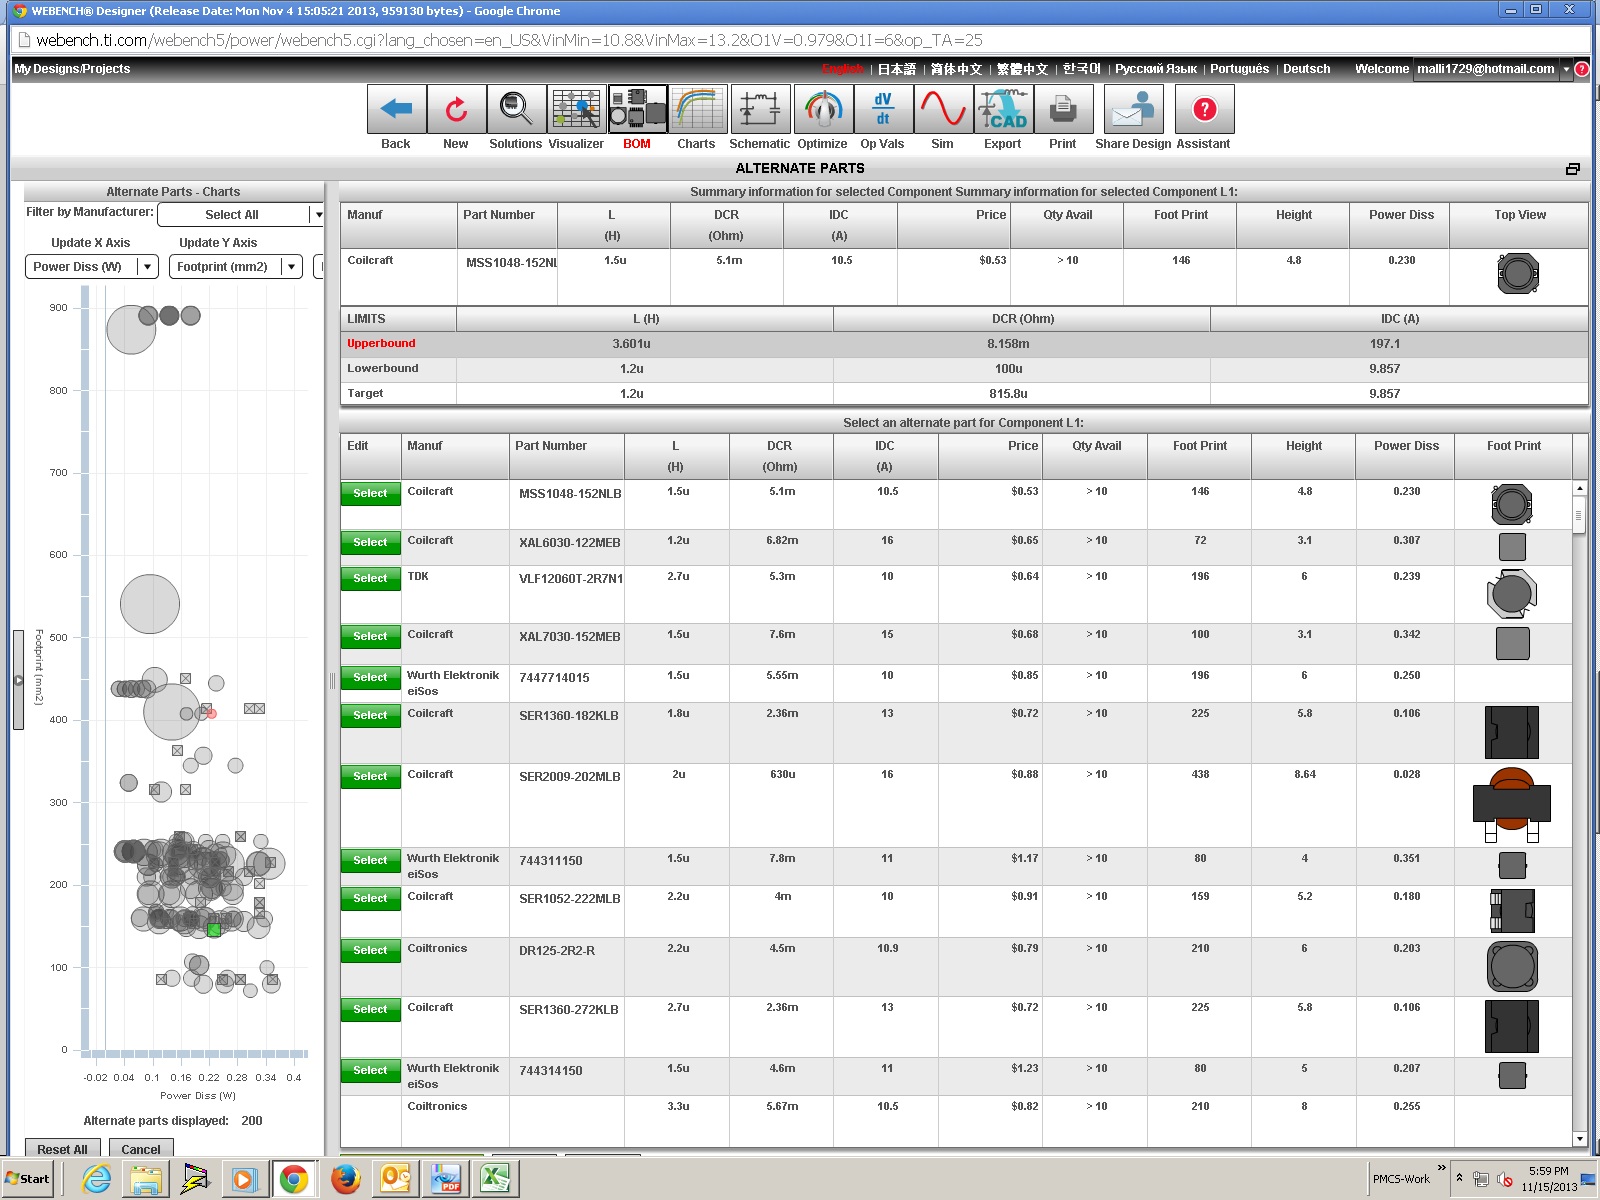
Task: Open the Solutions magnifier icon
Action: pyautogui.click(x=516, y=109)
